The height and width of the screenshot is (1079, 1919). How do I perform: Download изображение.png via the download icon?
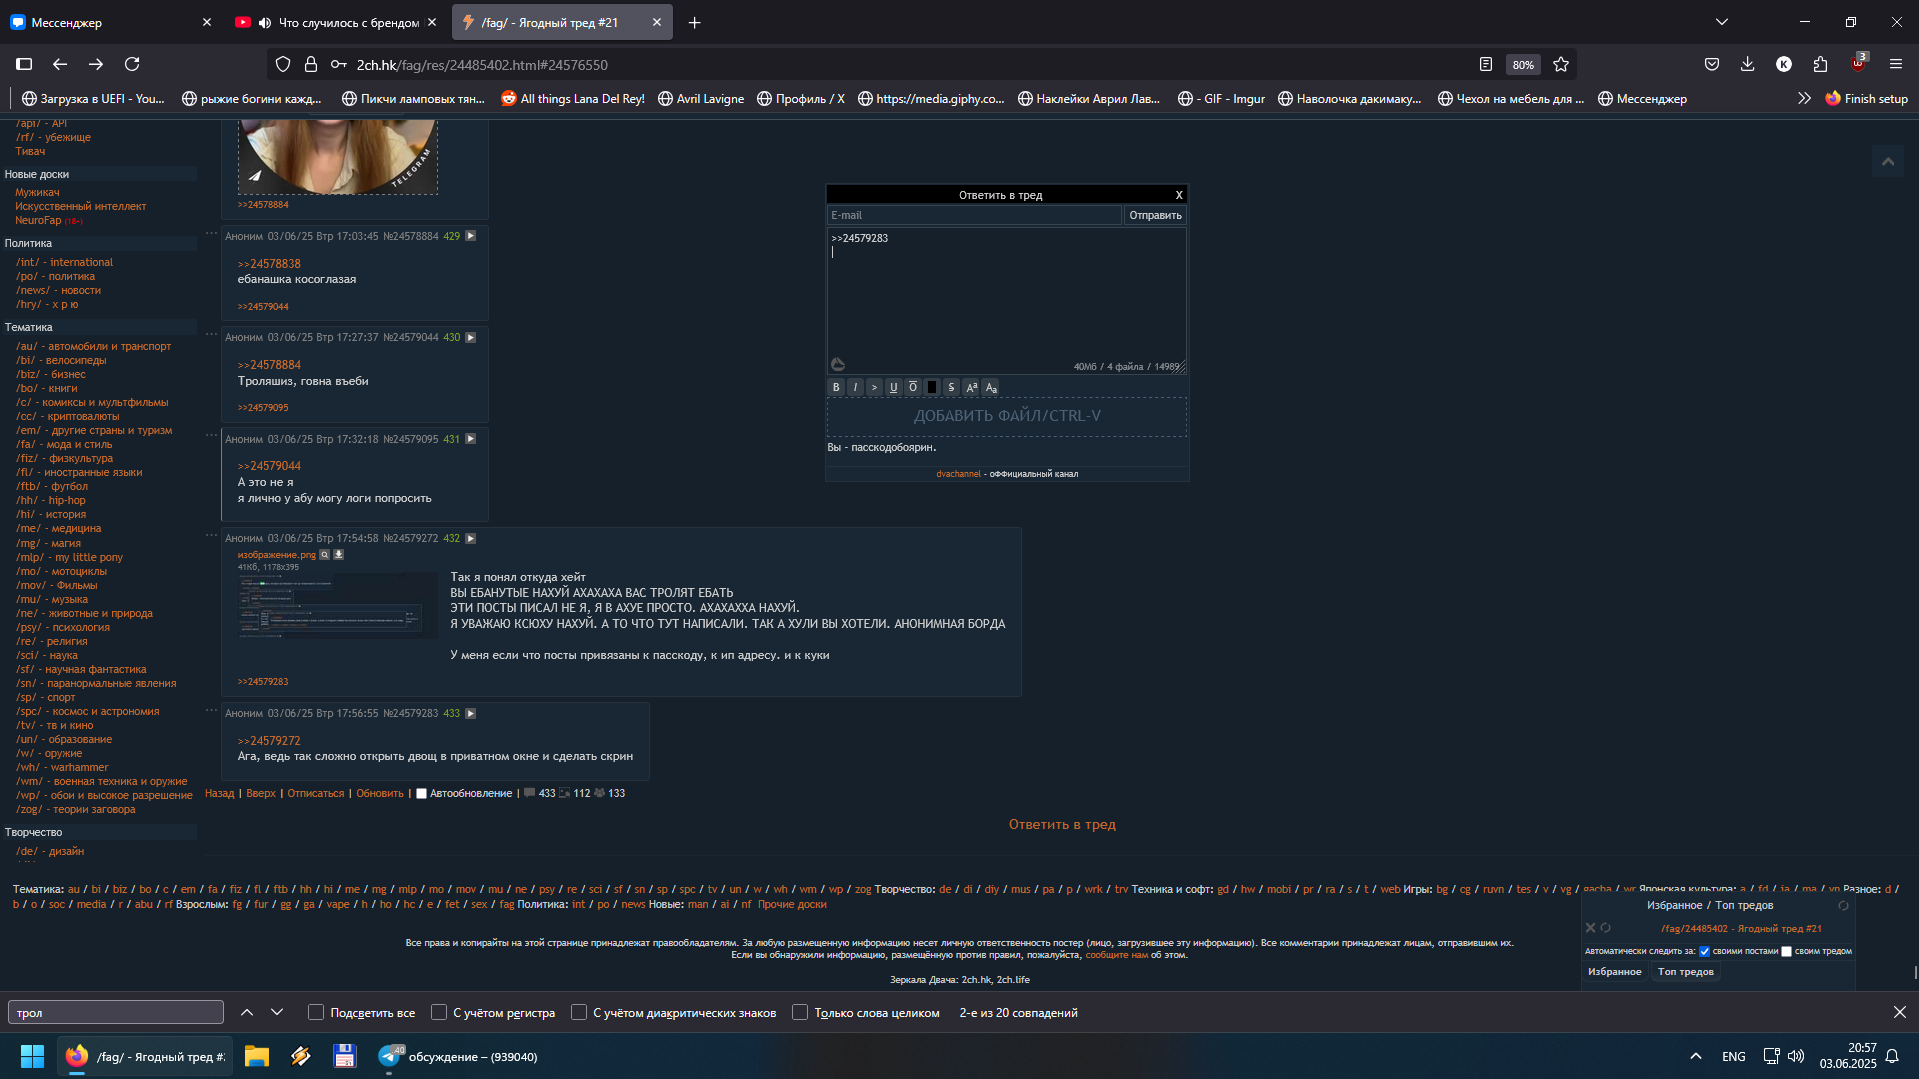338,554
